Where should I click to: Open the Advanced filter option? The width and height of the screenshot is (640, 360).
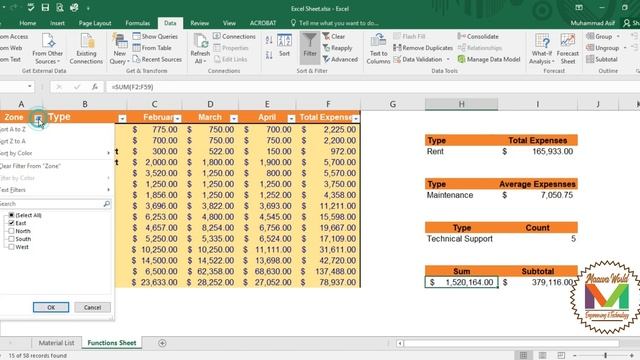[x=340, y=59]
